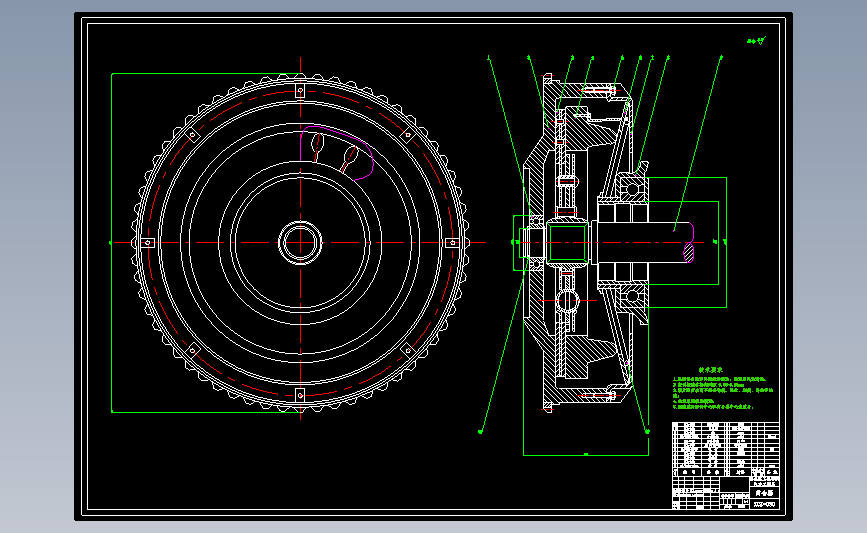Pick the bolt hole on gear's left side

click(148, 243)
